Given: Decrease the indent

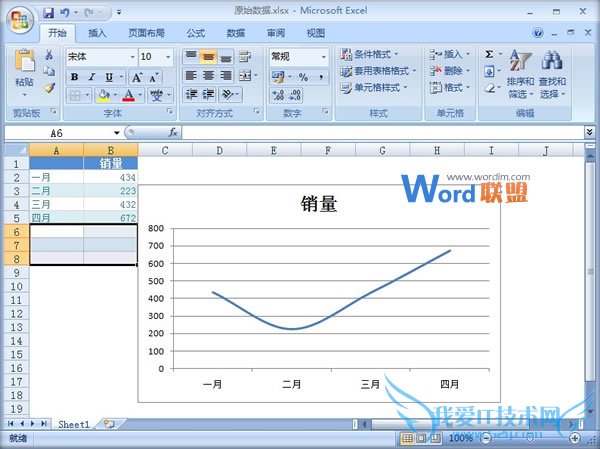Looking at the screenshot, I should (191, 94).
